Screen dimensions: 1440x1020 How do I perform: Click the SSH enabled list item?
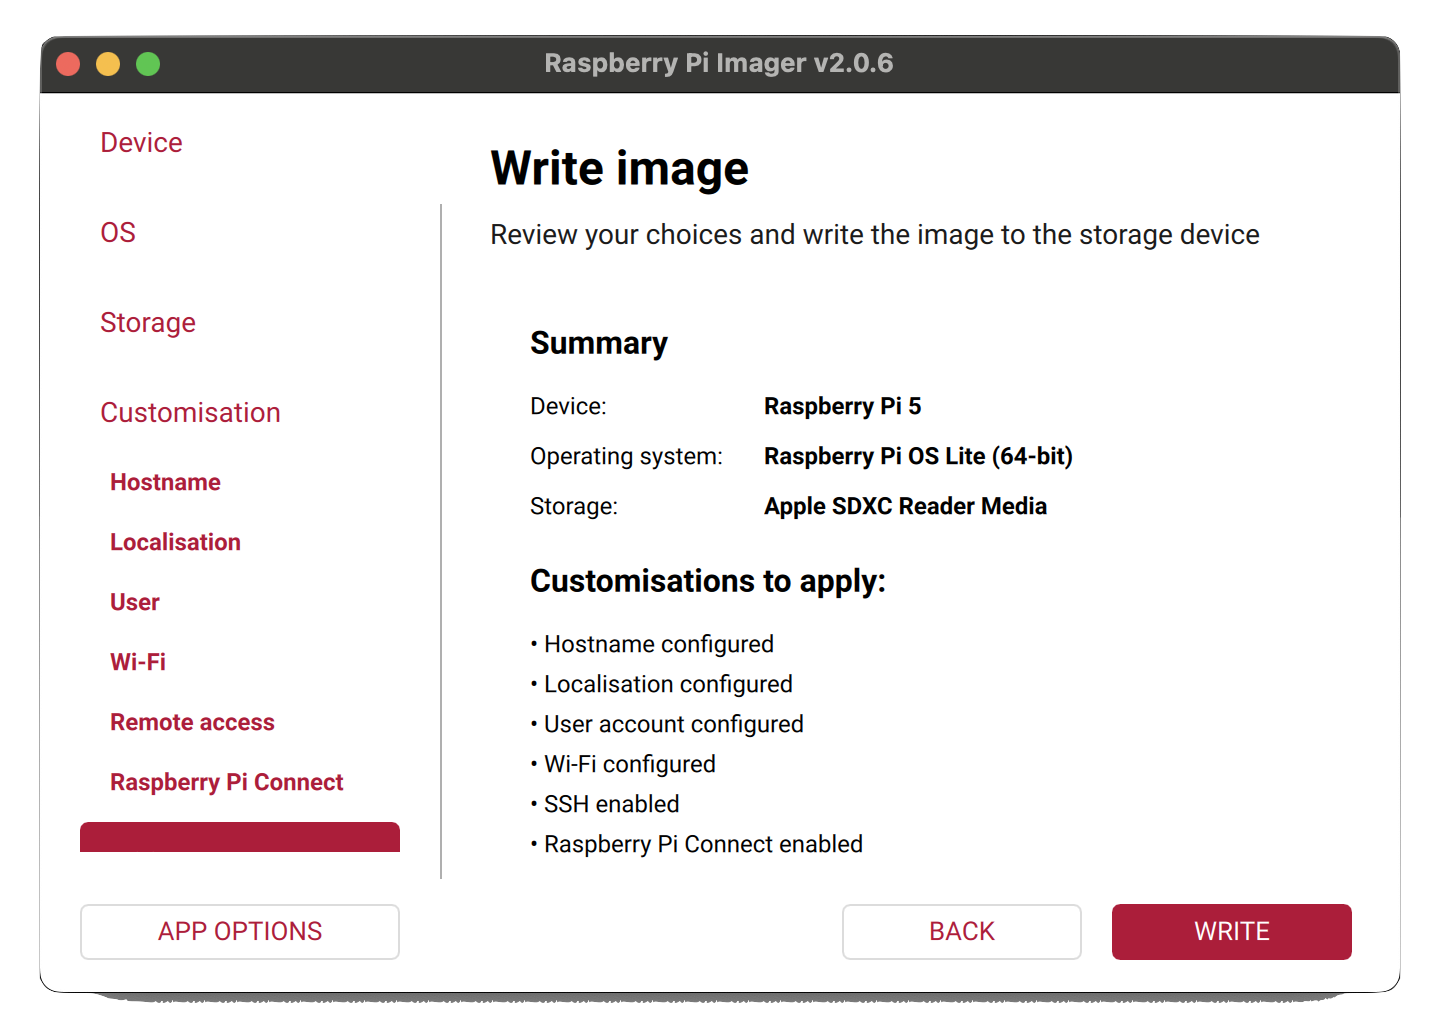click(611, 803)
